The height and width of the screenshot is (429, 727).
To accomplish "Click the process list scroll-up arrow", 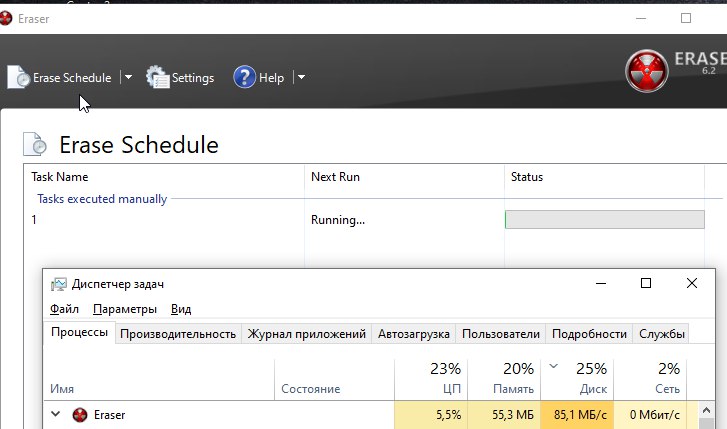I will pos(706,410).
